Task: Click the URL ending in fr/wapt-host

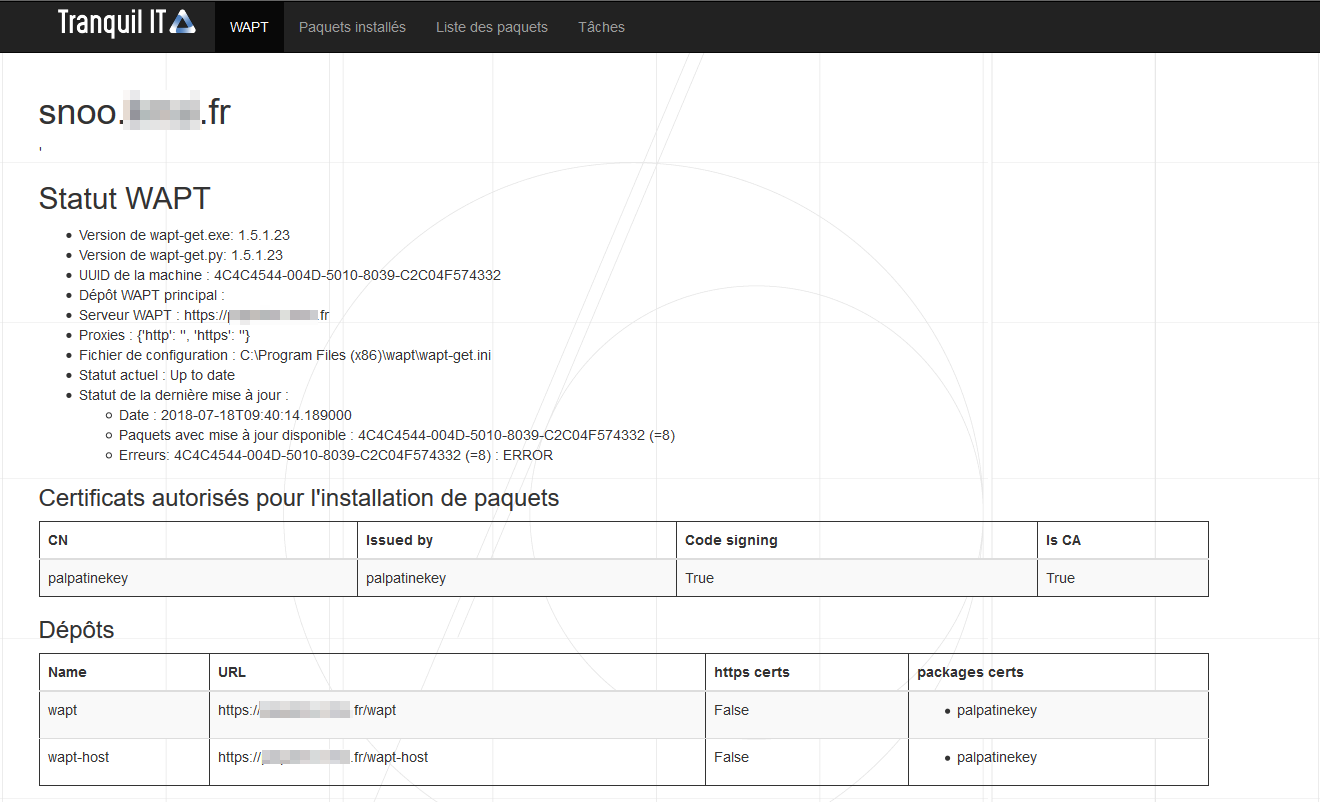Action: [323, 757]
